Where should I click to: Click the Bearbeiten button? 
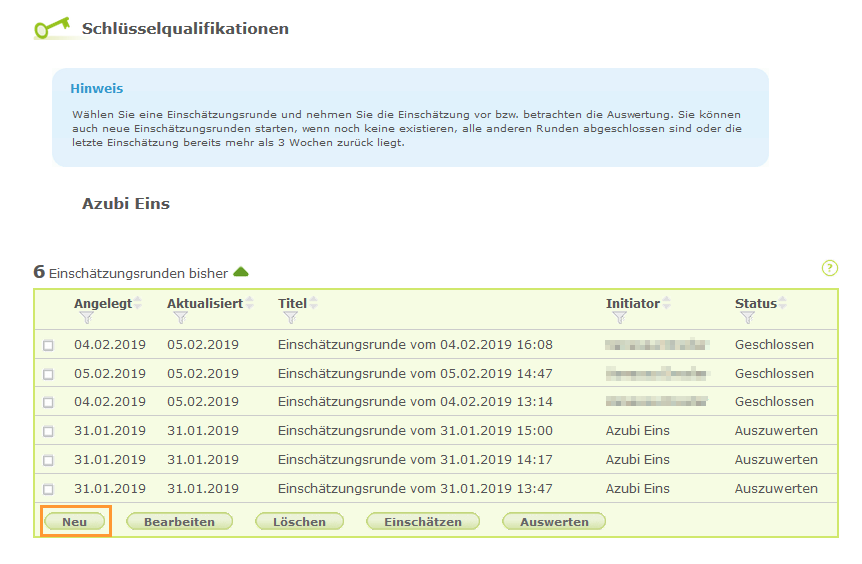(x=179, y=522)
